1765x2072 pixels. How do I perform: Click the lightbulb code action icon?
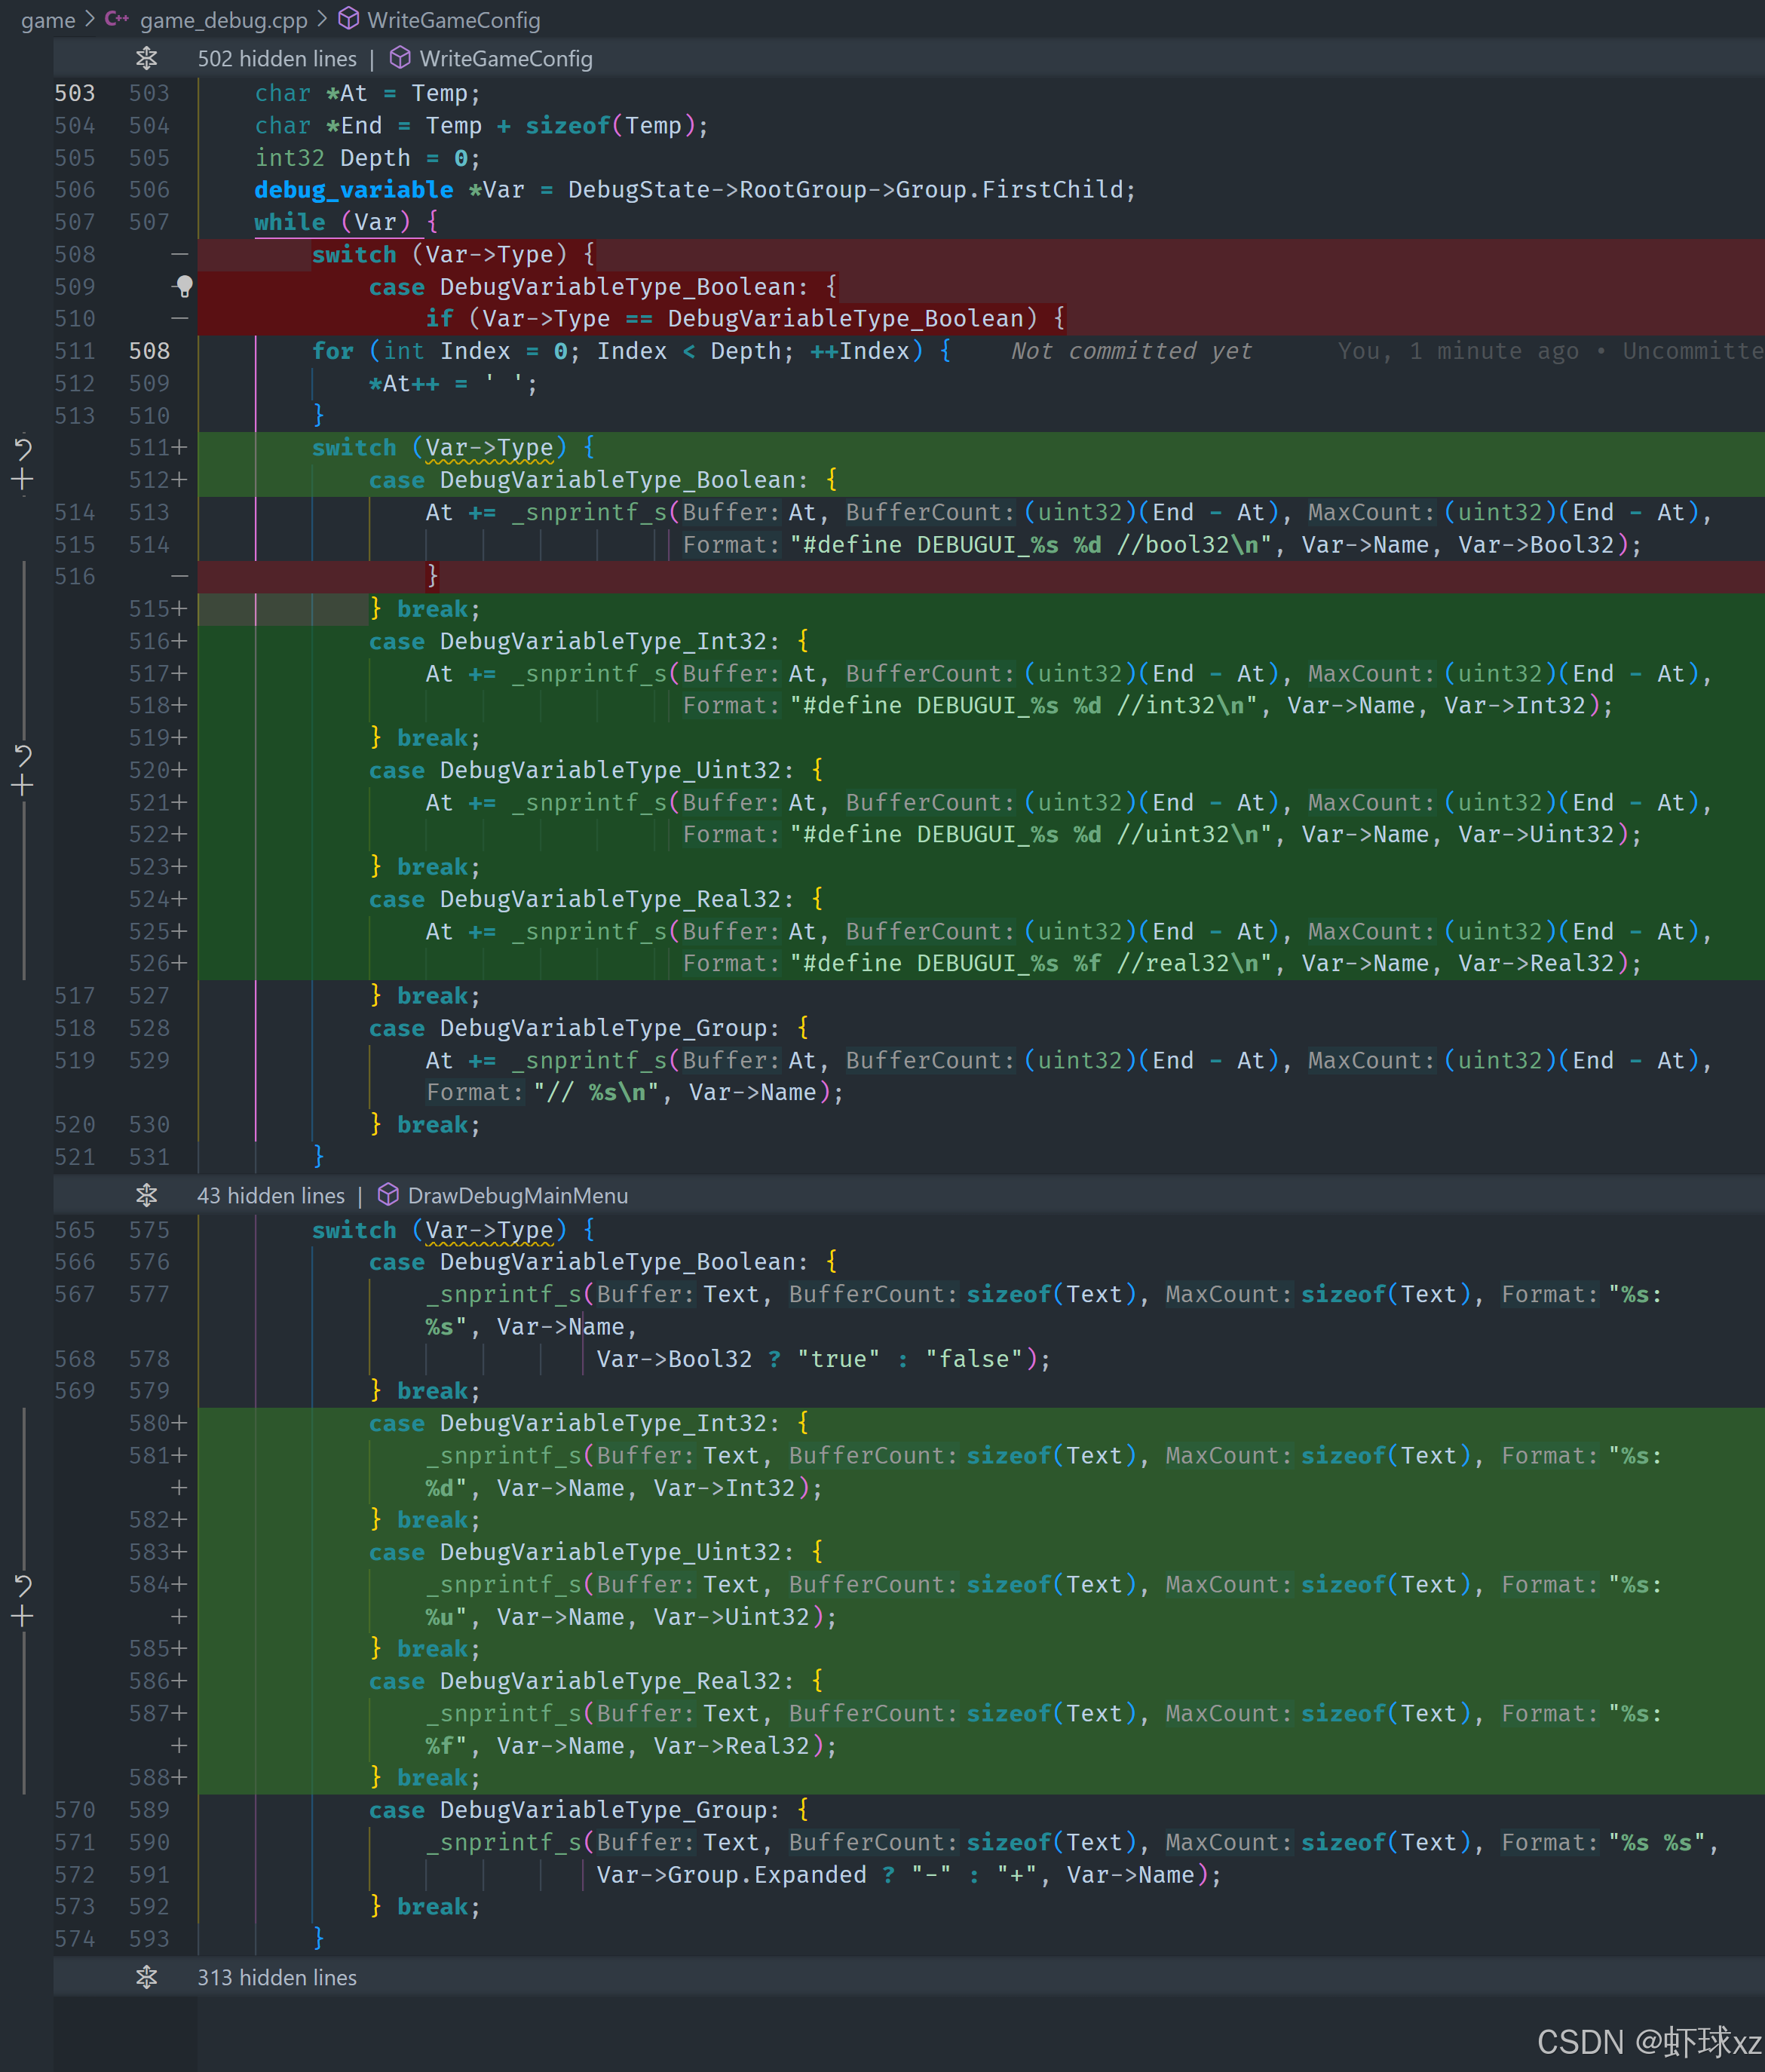184,286
